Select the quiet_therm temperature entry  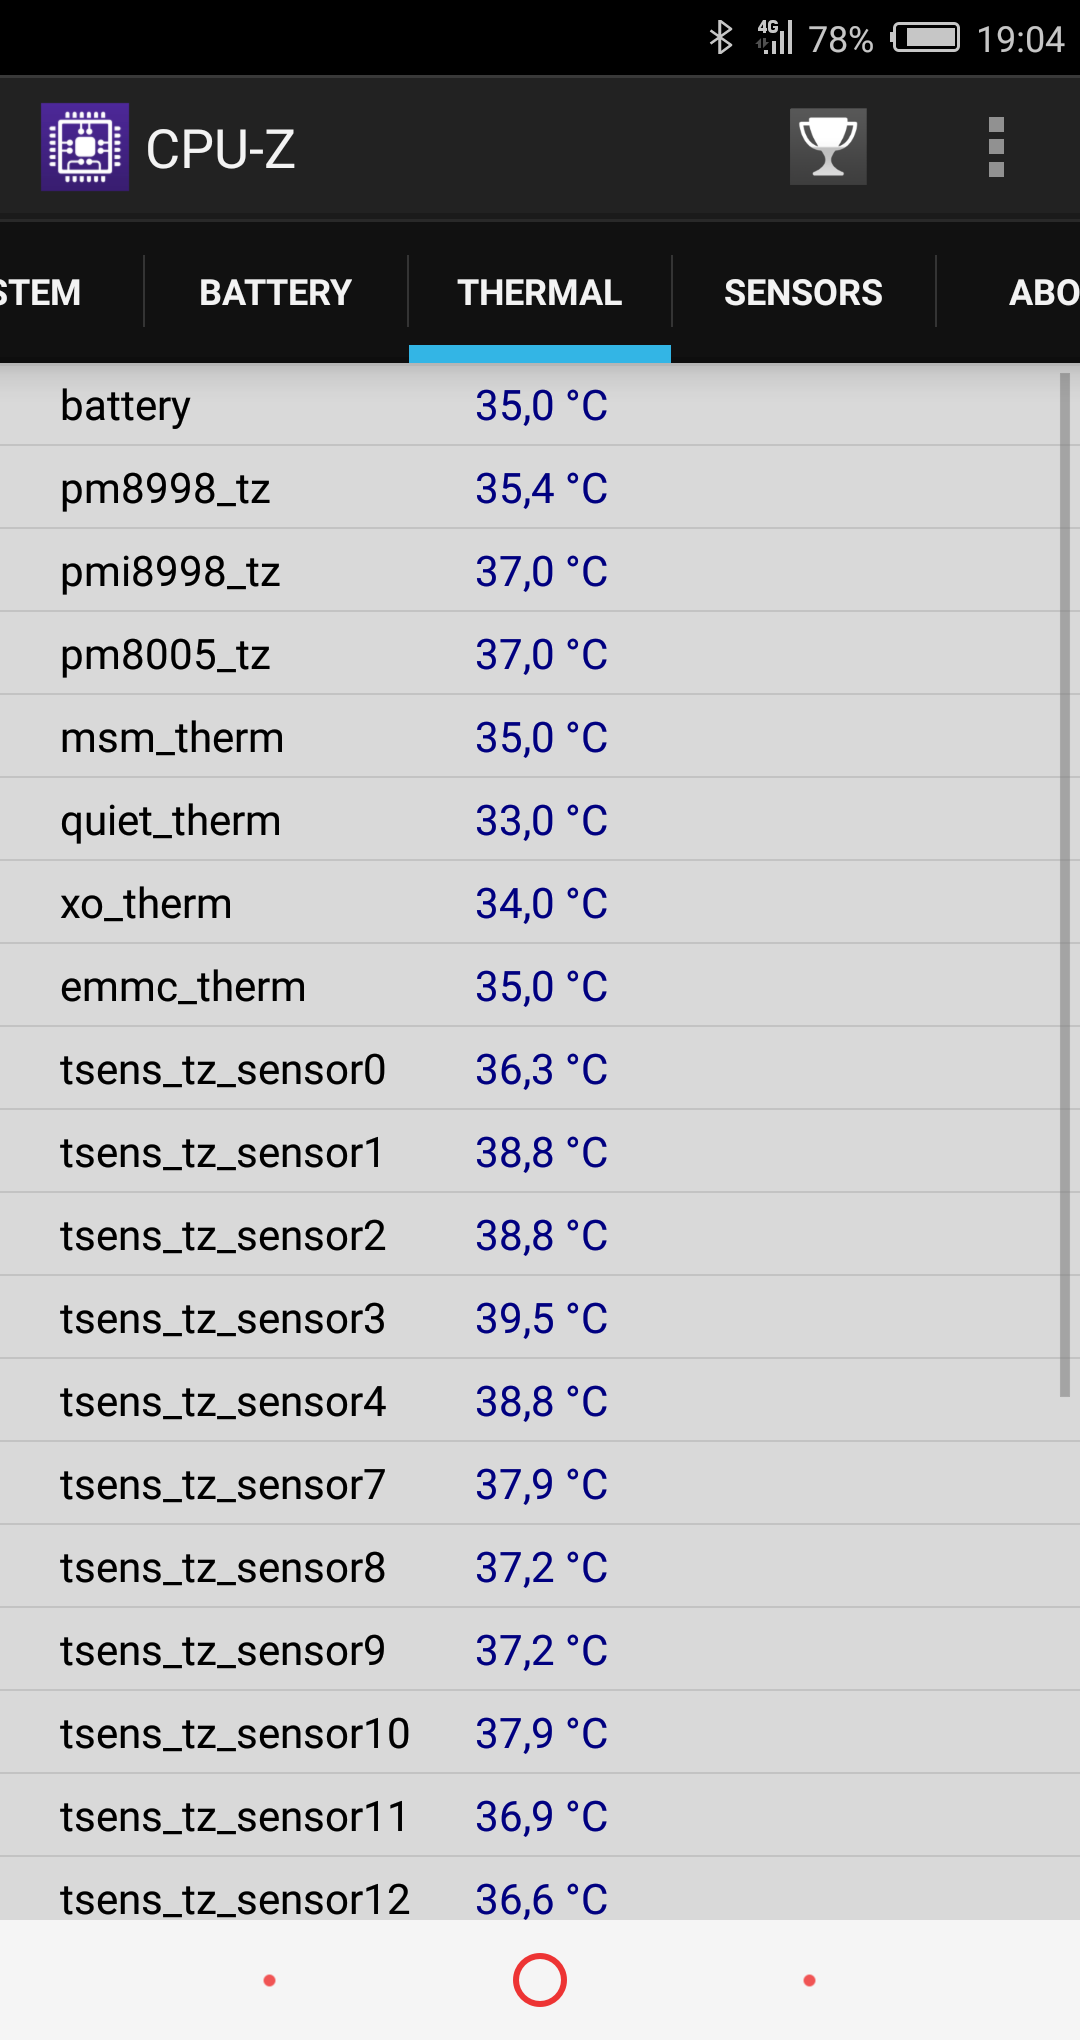pos(530,820)
